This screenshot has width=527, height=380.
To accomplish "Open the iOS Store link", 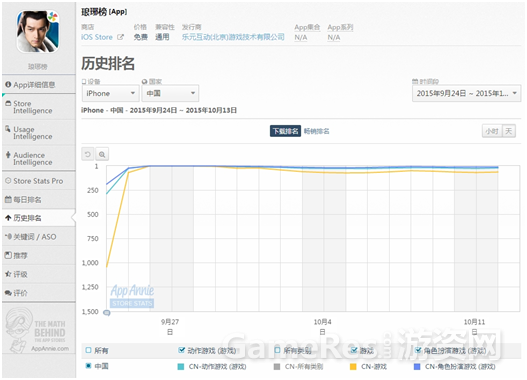I will [97, 37].
